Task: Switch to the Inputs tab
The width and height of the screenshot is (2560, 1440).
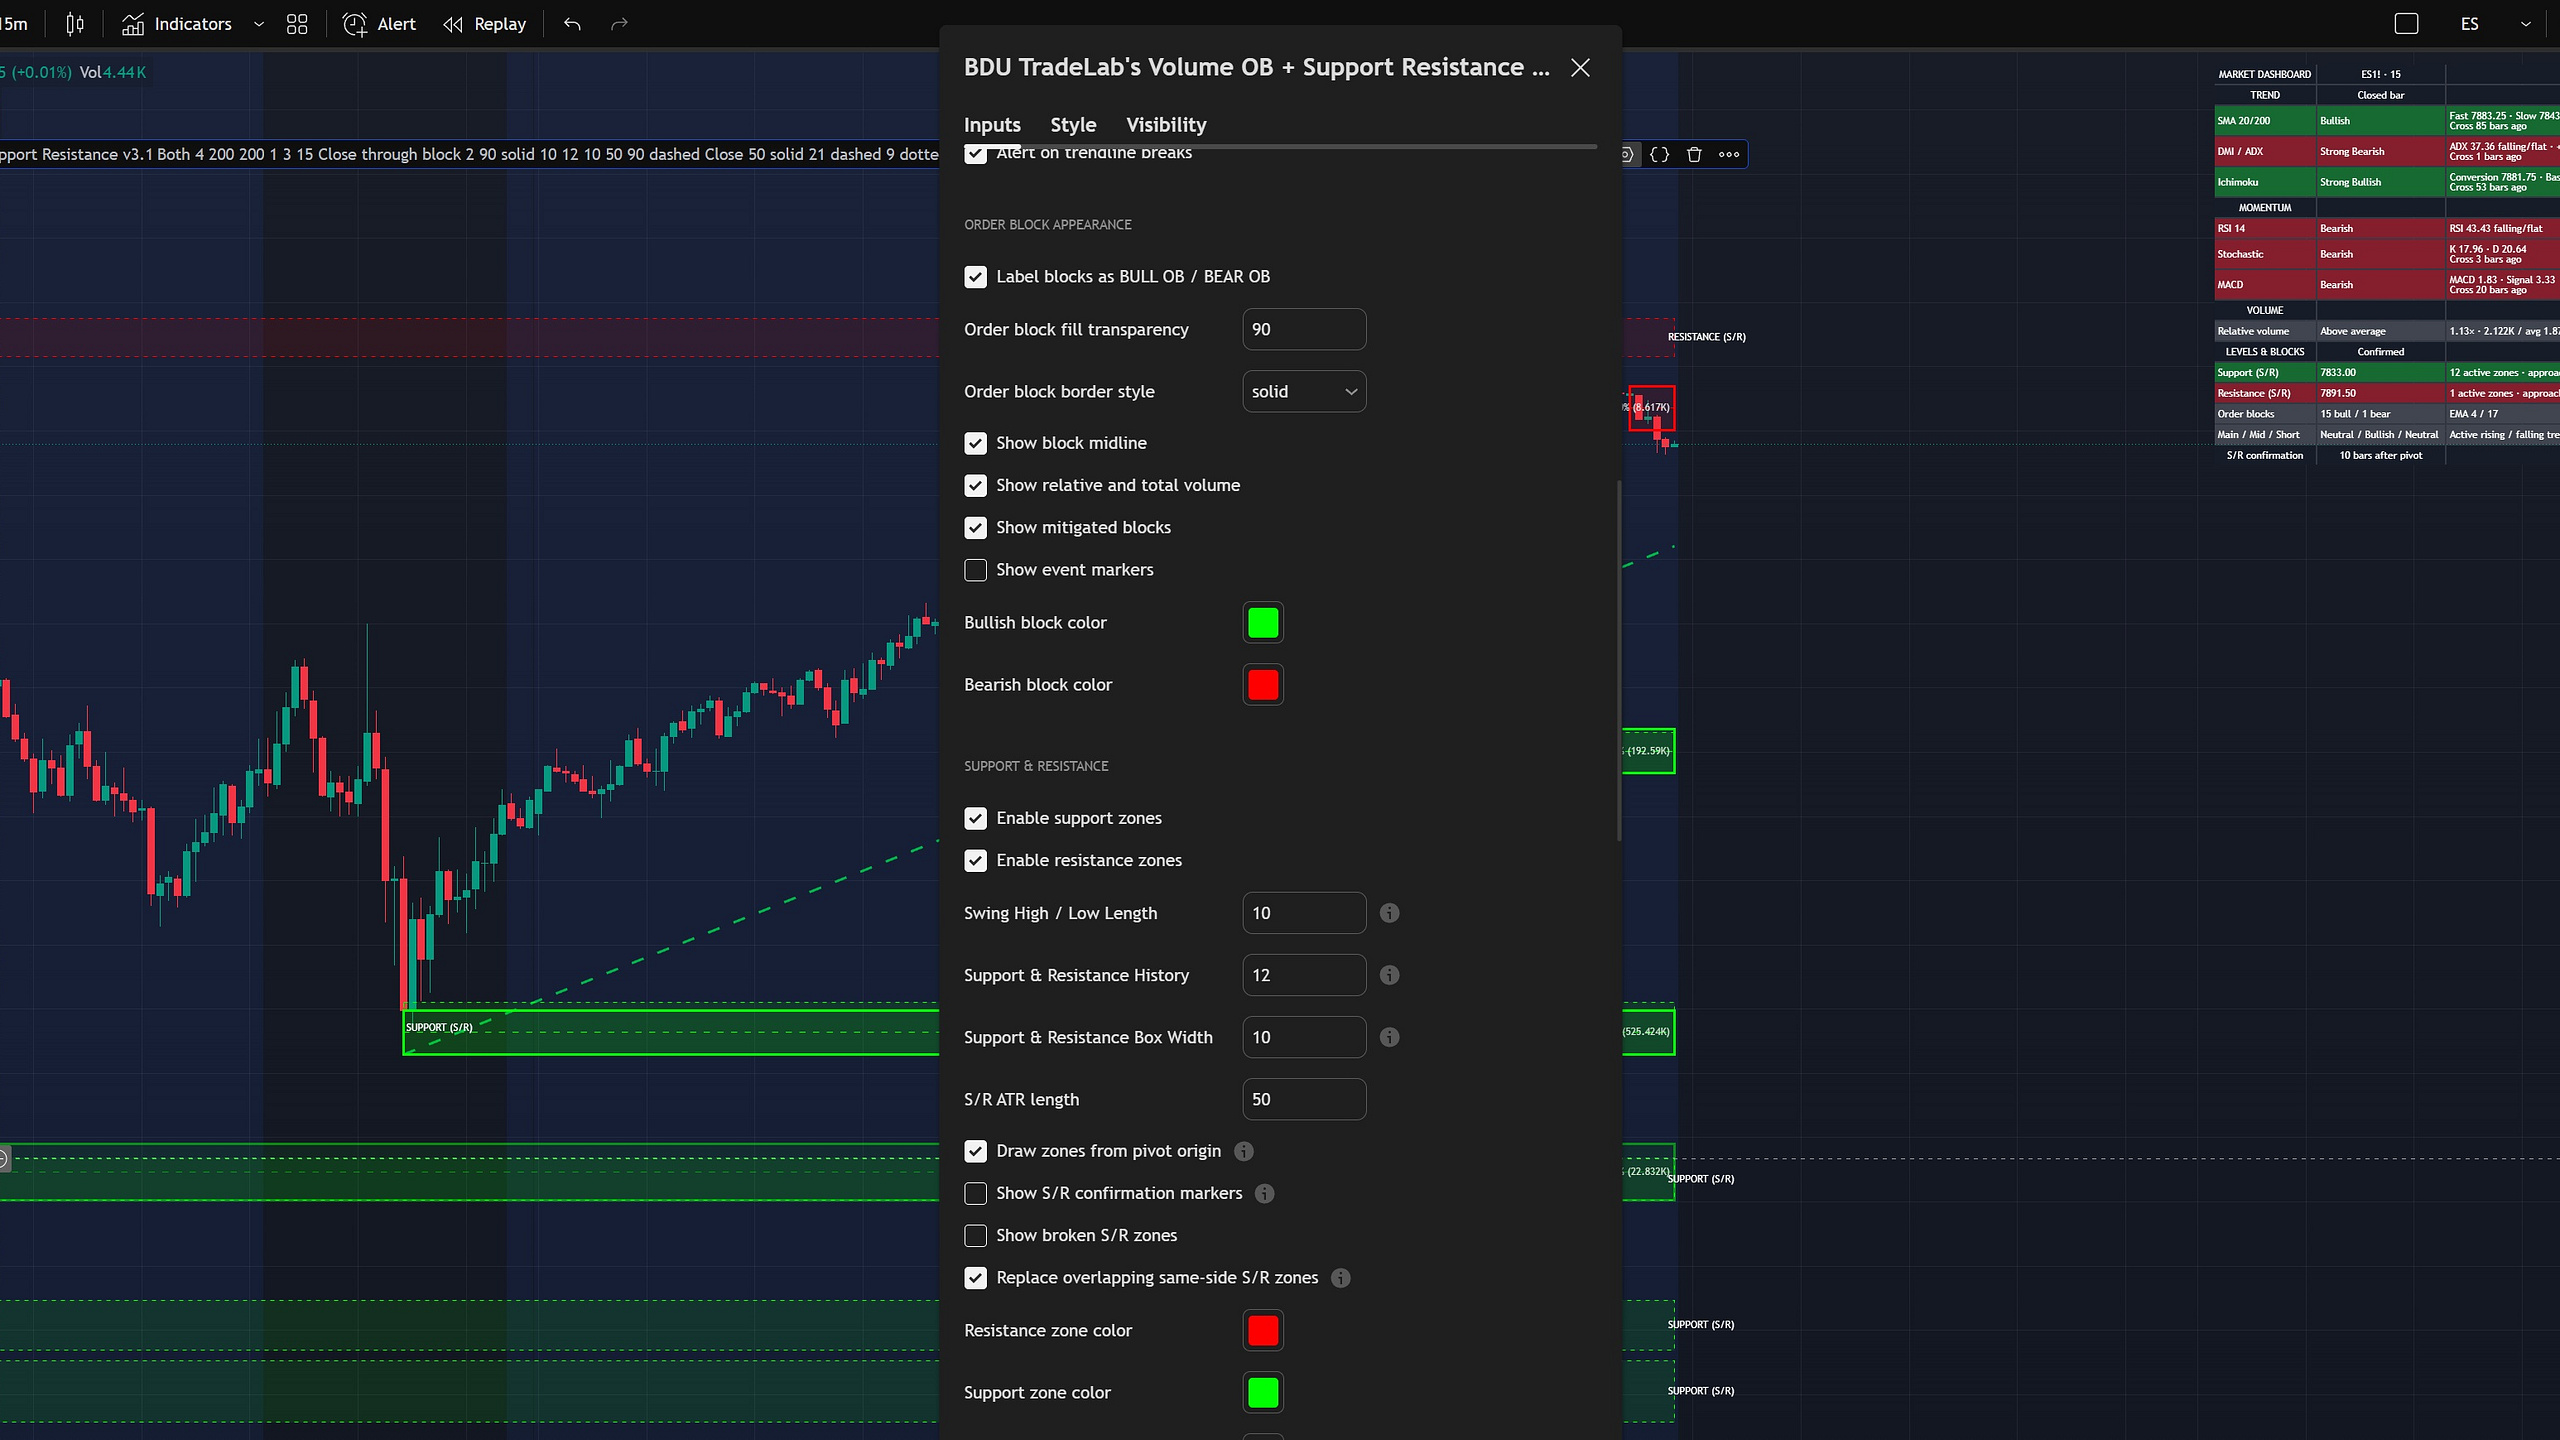Action: [992, 125]
